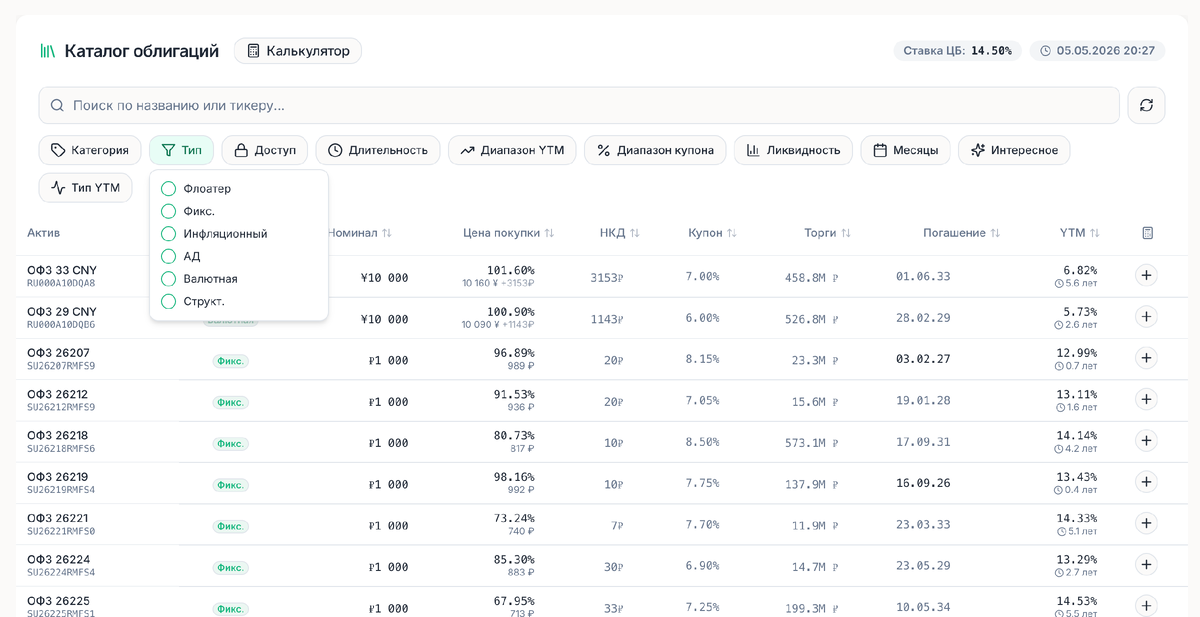Image resolution: width=1200 pixels, height=617 pixels.
Task: Open the ОФЗ 33 CNY bond row
Action: (x=600, y=276)
